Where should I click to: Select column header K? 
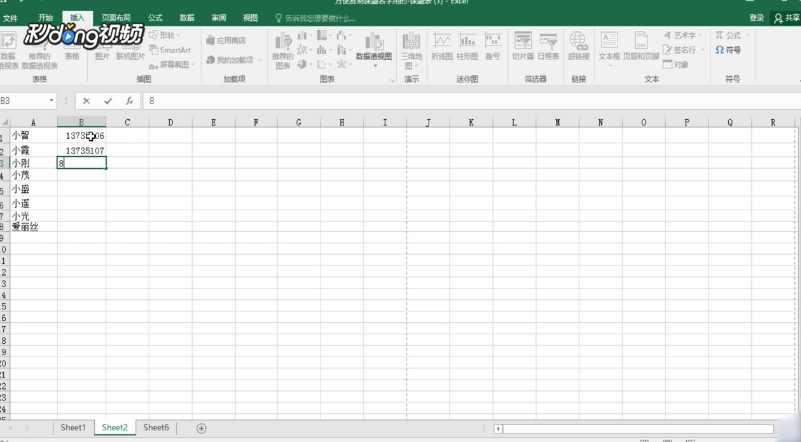point(471,122)
